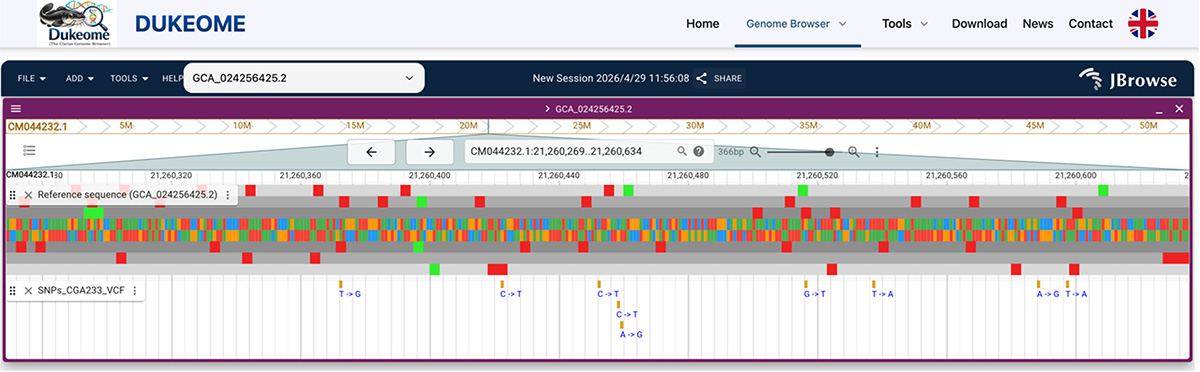Open Reference sequence track options menu
This screenshot has height=372, width=1200.
228,195
